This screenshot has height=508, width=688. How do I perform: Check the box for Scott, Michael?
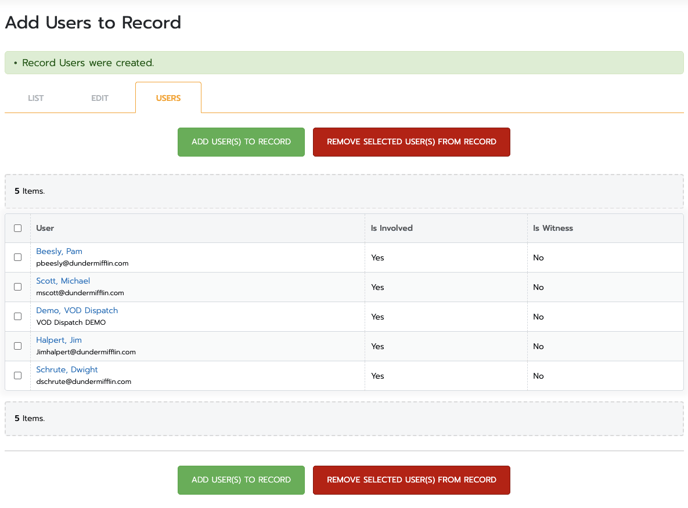click(x=18, y=287)
